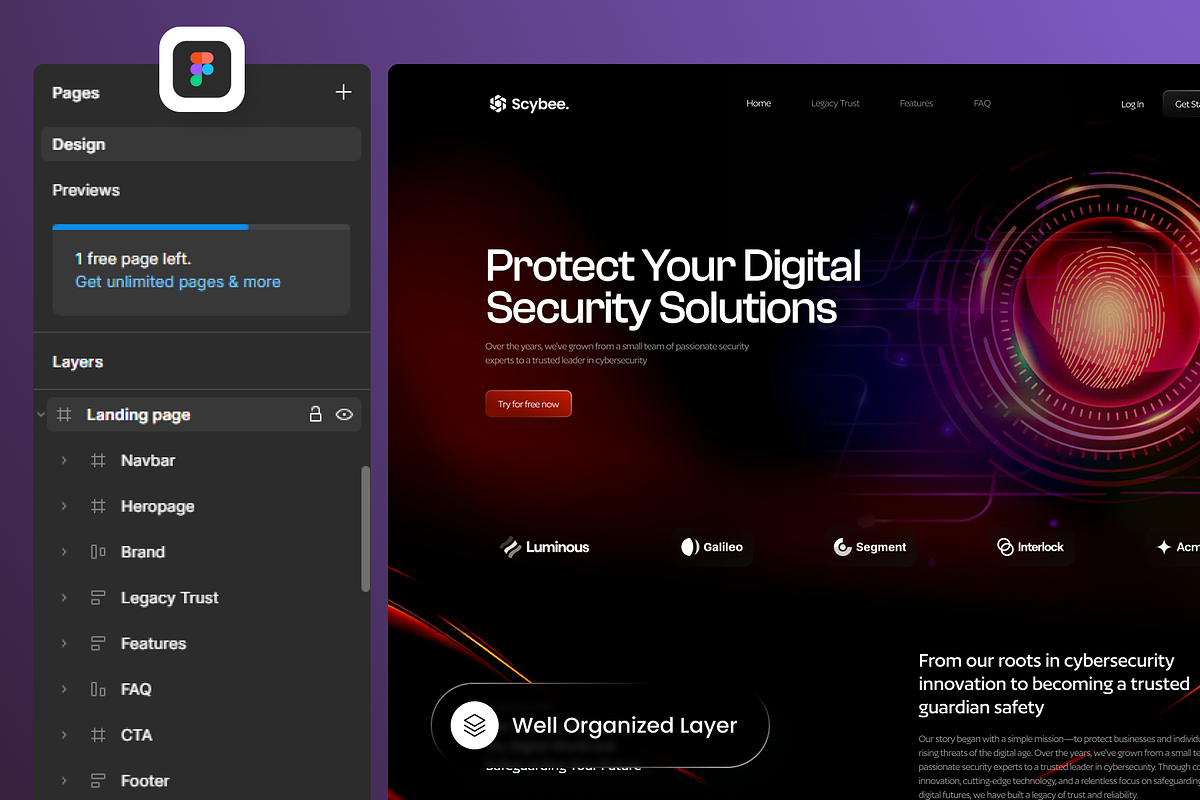Click the stacked layers badge icon
Screen dimensions: 1200x800
click(x=475, y=725)
